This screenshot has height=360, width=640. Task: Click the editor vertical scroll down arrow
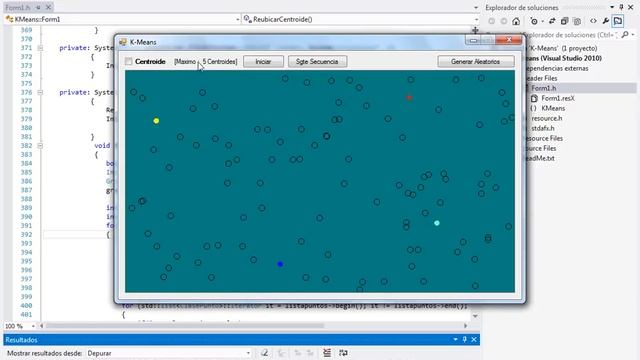(475, 316)
